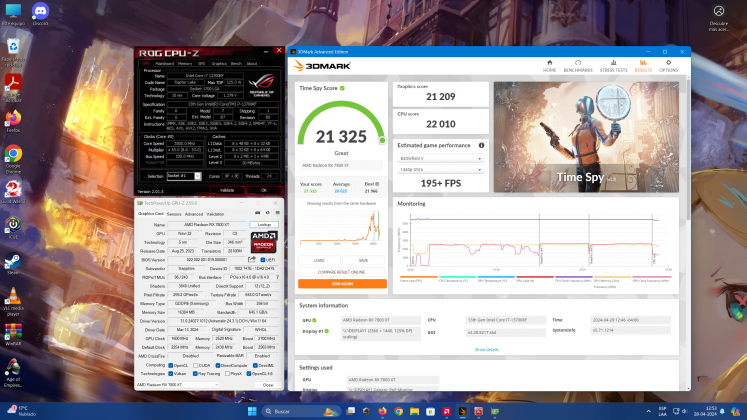
Task: Click the Show details link in System information
Action: [x=486, y=350]
